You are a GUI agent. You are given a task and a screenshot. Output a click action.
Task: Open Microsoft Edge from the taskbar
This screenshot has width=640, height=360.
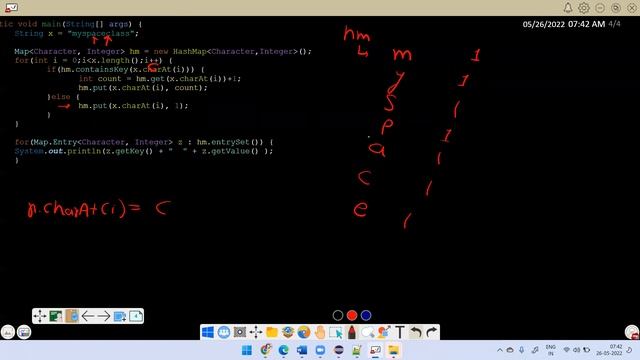(284, 350)
